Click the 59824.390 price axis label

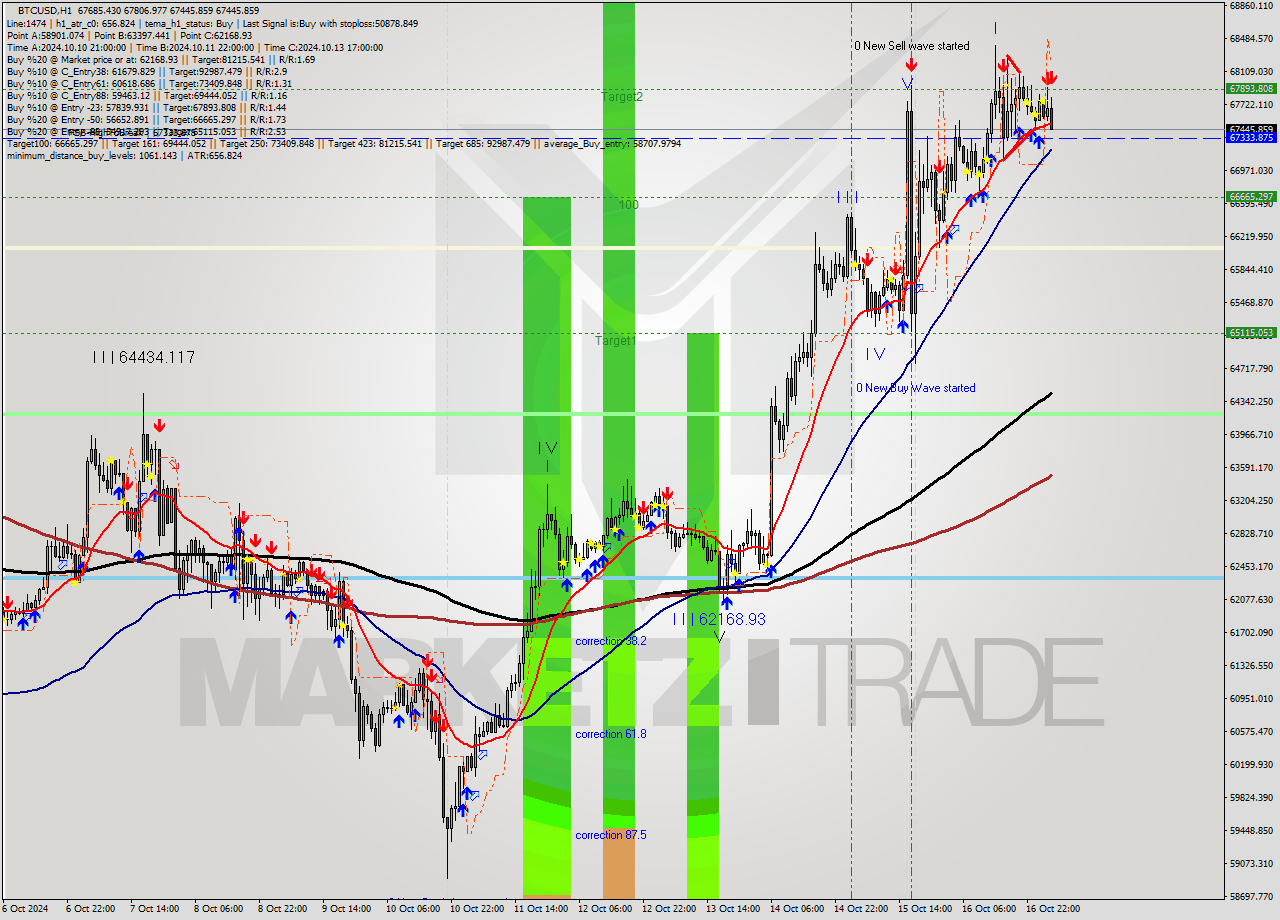pos(1251,798)
